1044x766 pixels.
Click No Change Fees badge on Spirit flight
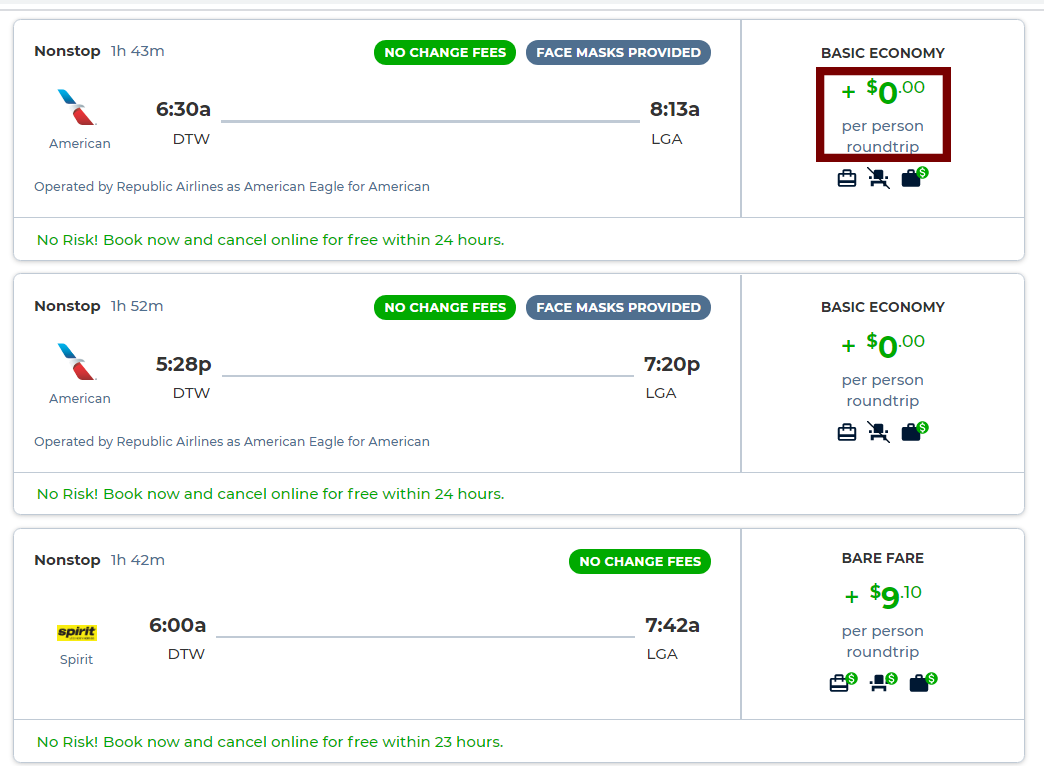[x=639, y=562]
